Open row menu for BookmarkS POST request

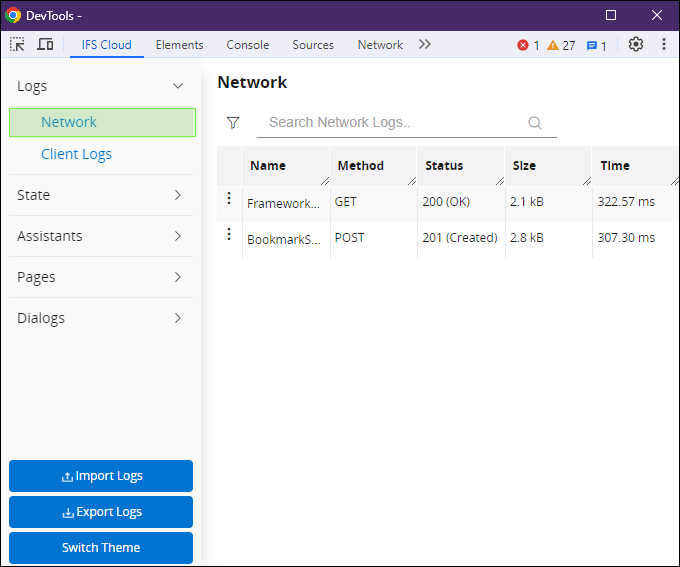229,234
